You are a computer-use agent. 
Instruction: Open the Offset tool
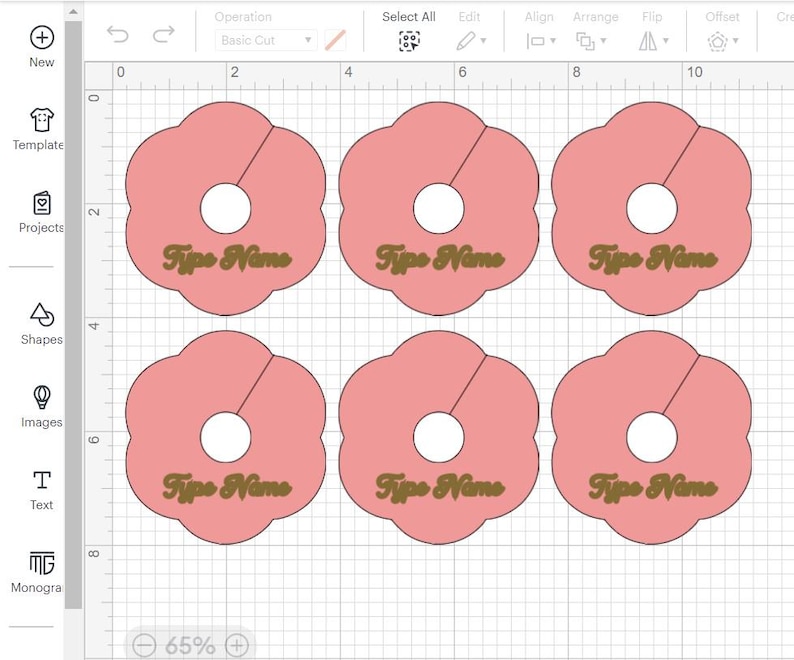point(723,41)
